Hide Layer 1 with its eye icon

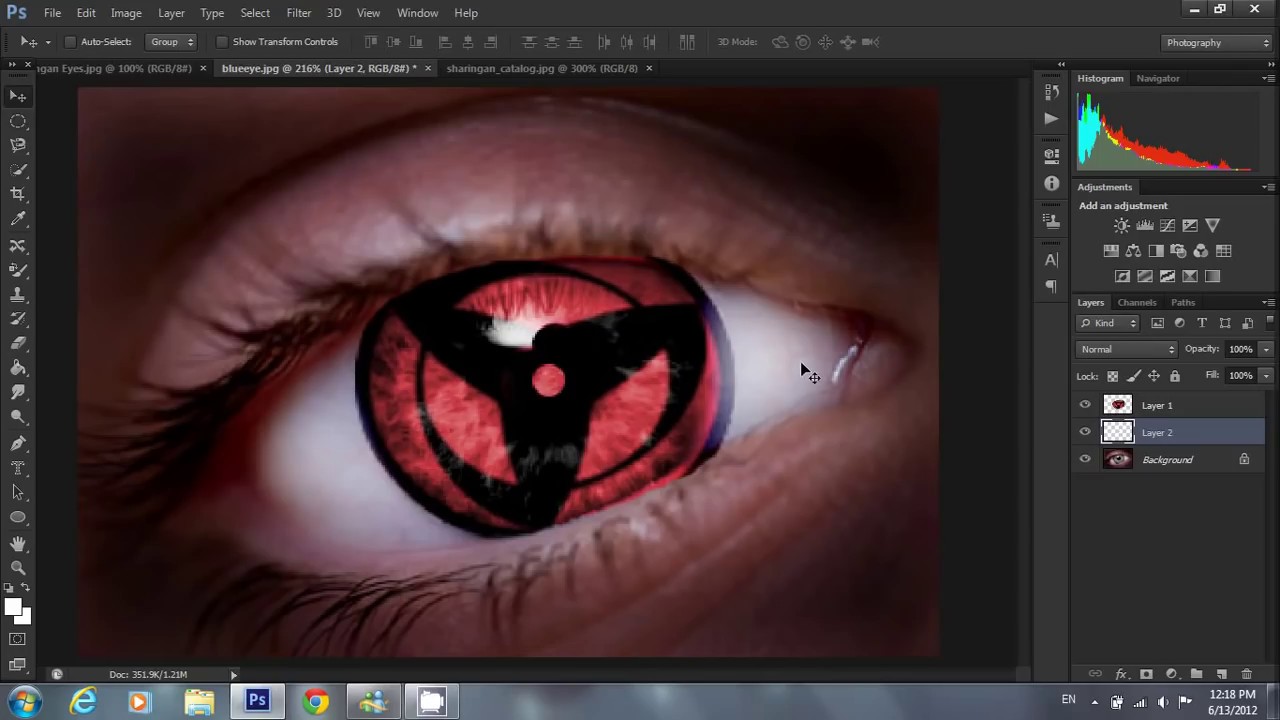tap(1085, 405)
